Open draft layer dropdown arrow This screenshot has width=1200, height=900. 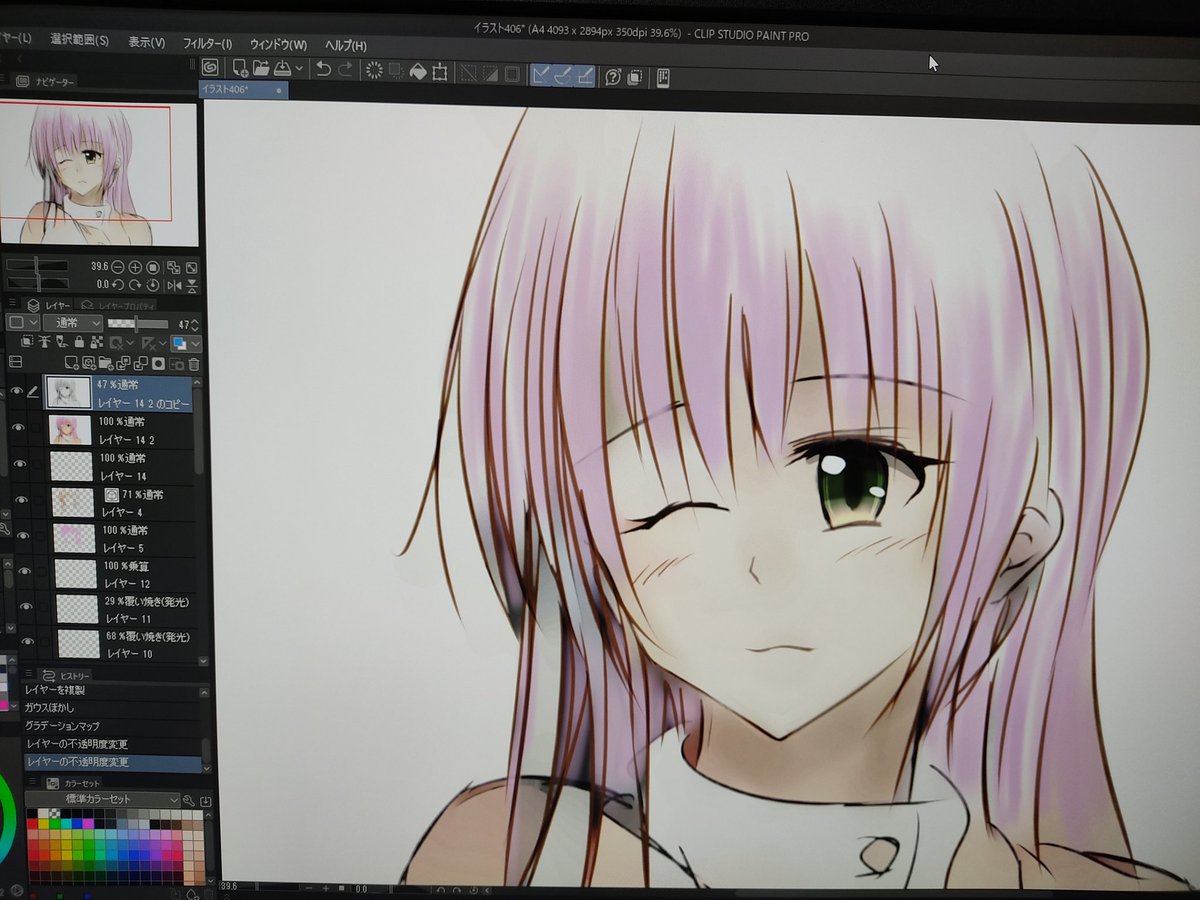pyautogui.click(x=163, y=342)
